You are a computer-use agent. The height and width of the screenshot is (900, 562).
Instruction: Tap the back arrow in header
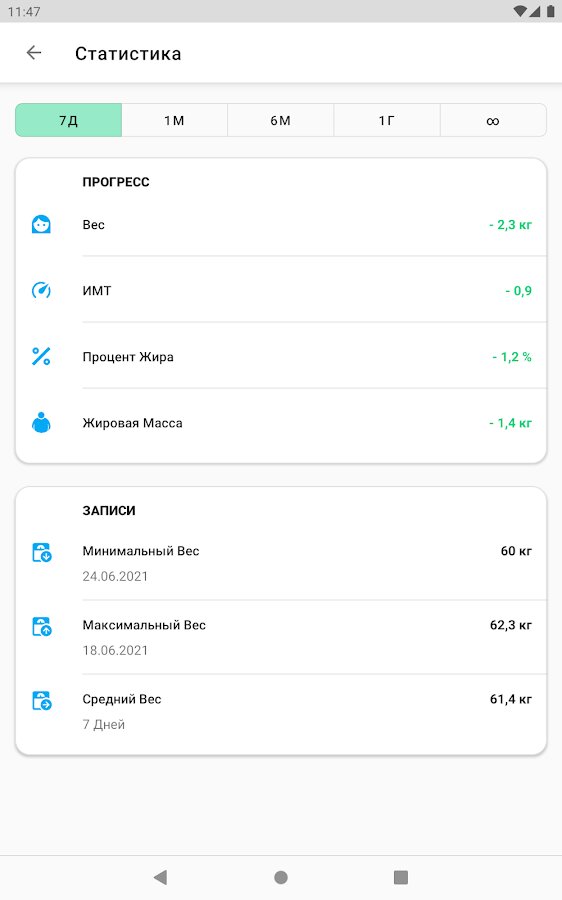click(34, 53)
